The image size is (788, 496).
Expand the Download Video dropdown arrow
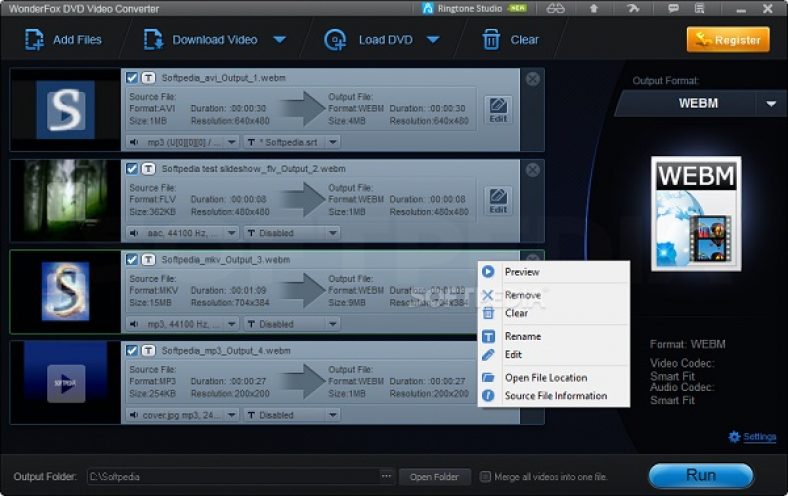[x=280, y=40]
